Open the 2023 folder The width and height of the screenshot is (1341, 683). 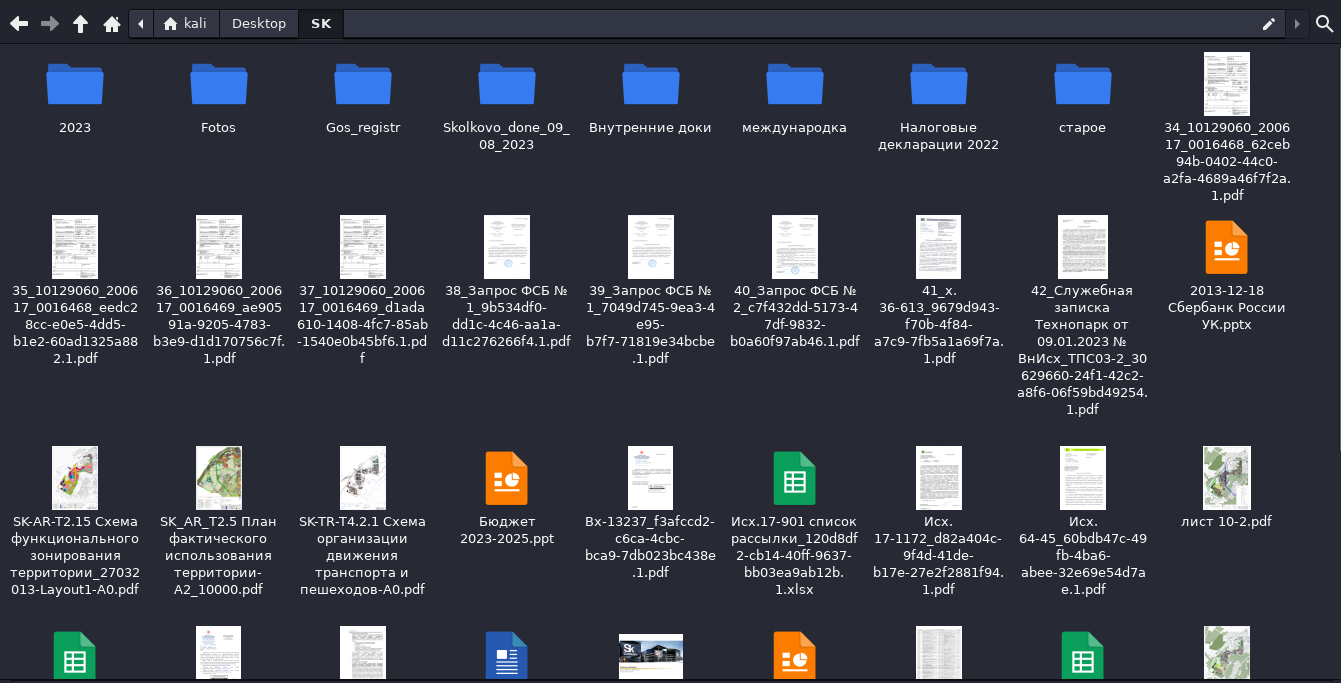coord(75,83)
